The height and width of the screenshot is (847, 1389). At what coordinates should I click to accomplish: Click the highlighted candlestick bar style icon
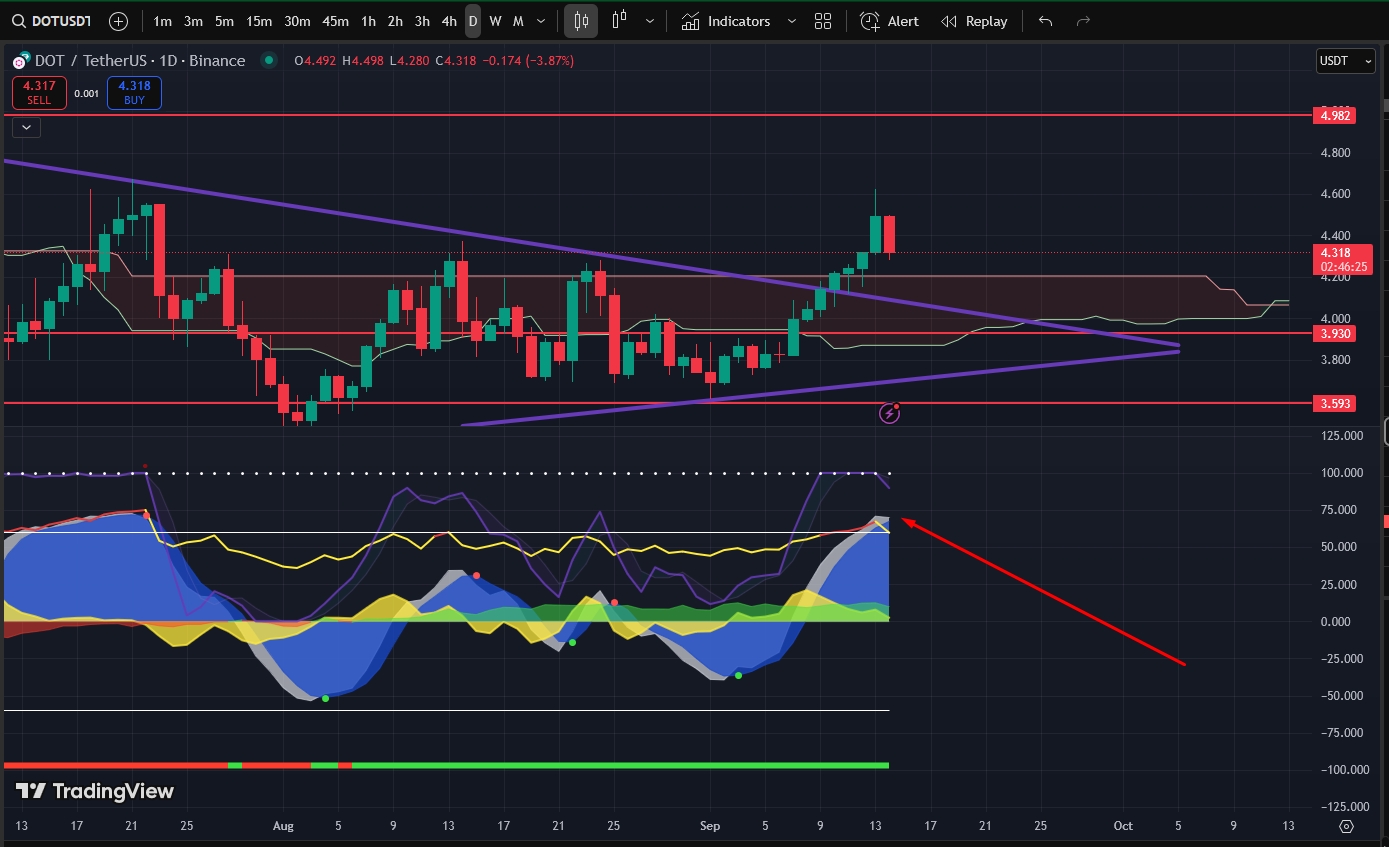coord(581,21)
